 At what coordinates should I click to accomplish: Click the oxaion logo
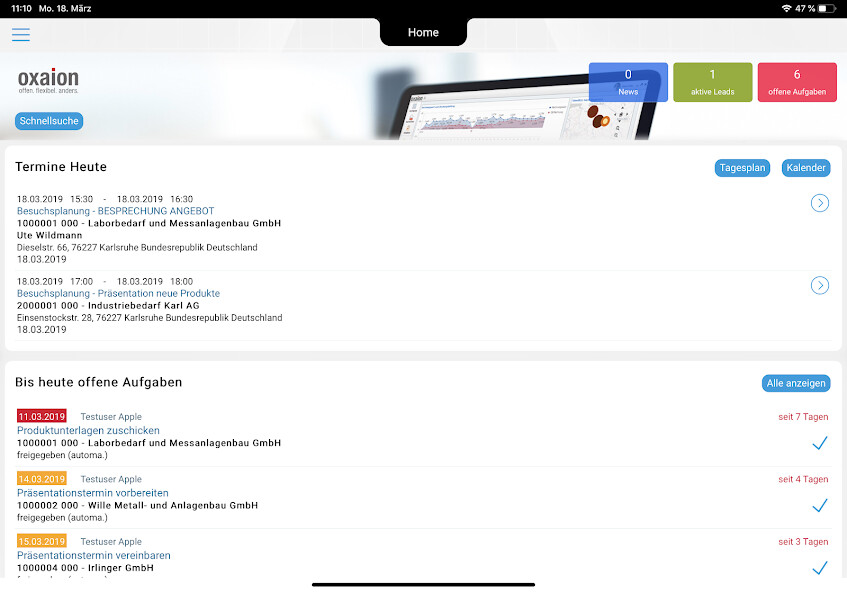pyautogui.click(x=48, y=80)
